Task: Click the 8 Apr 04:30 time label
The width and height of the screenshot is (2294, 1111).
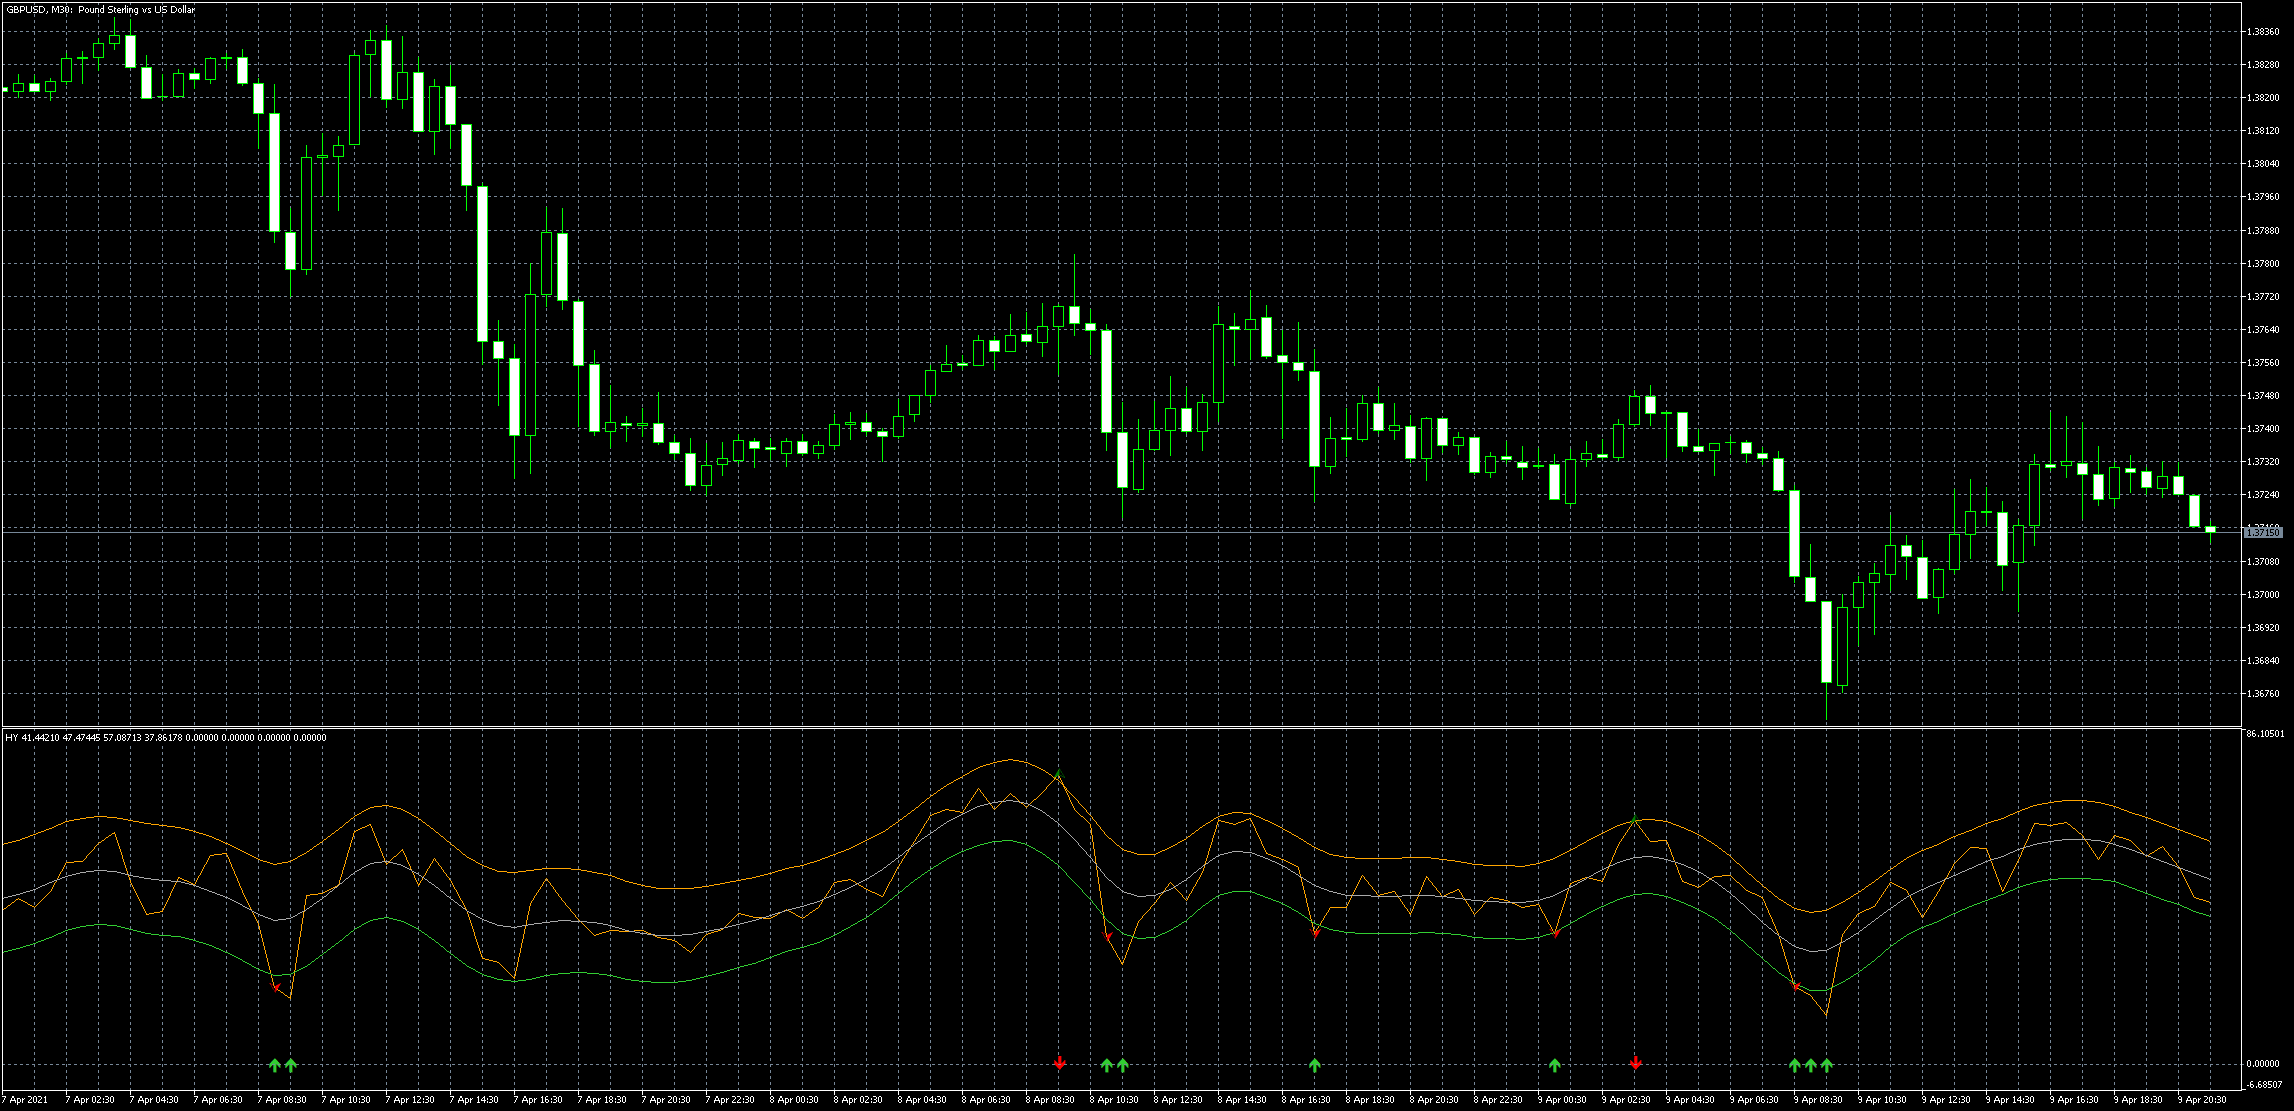Action: [x=922, y=1100]
